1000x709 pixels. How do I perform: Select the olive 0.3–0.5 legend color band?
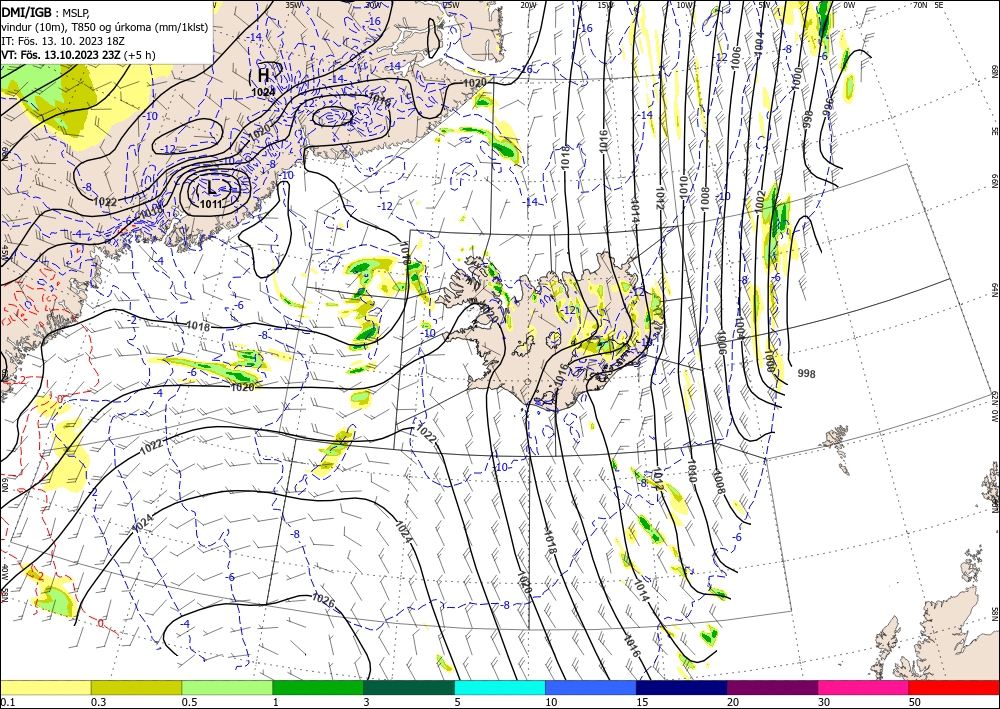136,687
